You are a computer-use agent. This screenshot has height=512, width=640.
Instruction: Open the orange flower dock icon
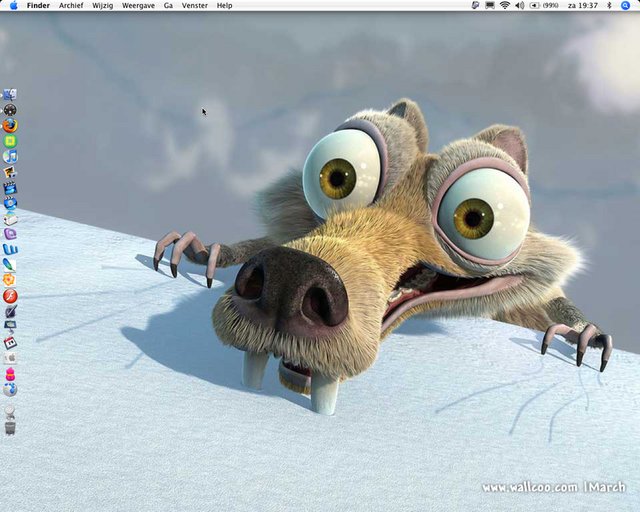pos(10,280)
